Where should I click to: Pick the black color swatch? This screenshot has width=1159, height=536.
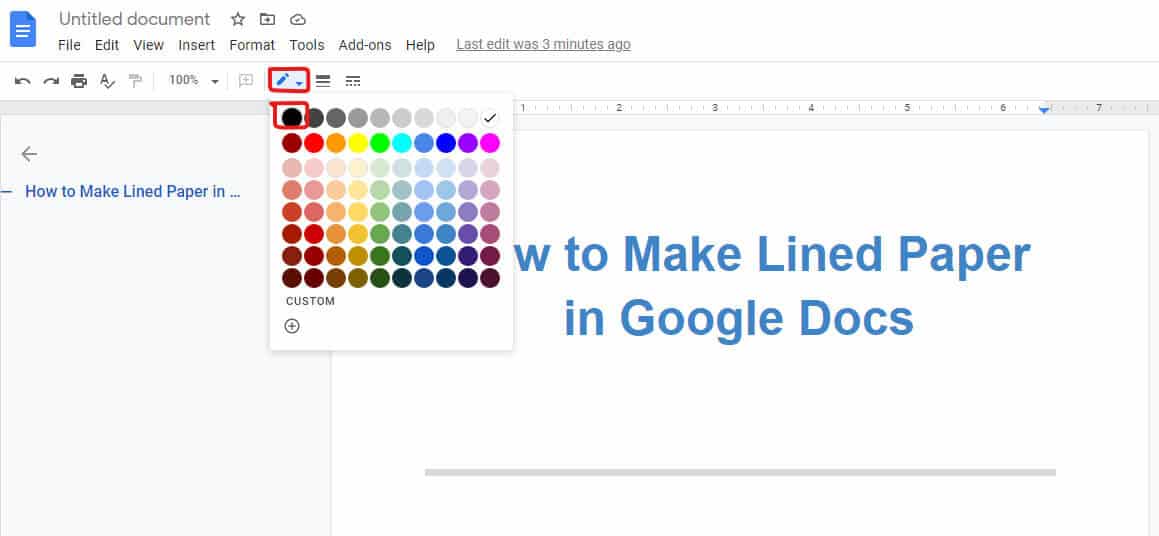coord(292,117)
